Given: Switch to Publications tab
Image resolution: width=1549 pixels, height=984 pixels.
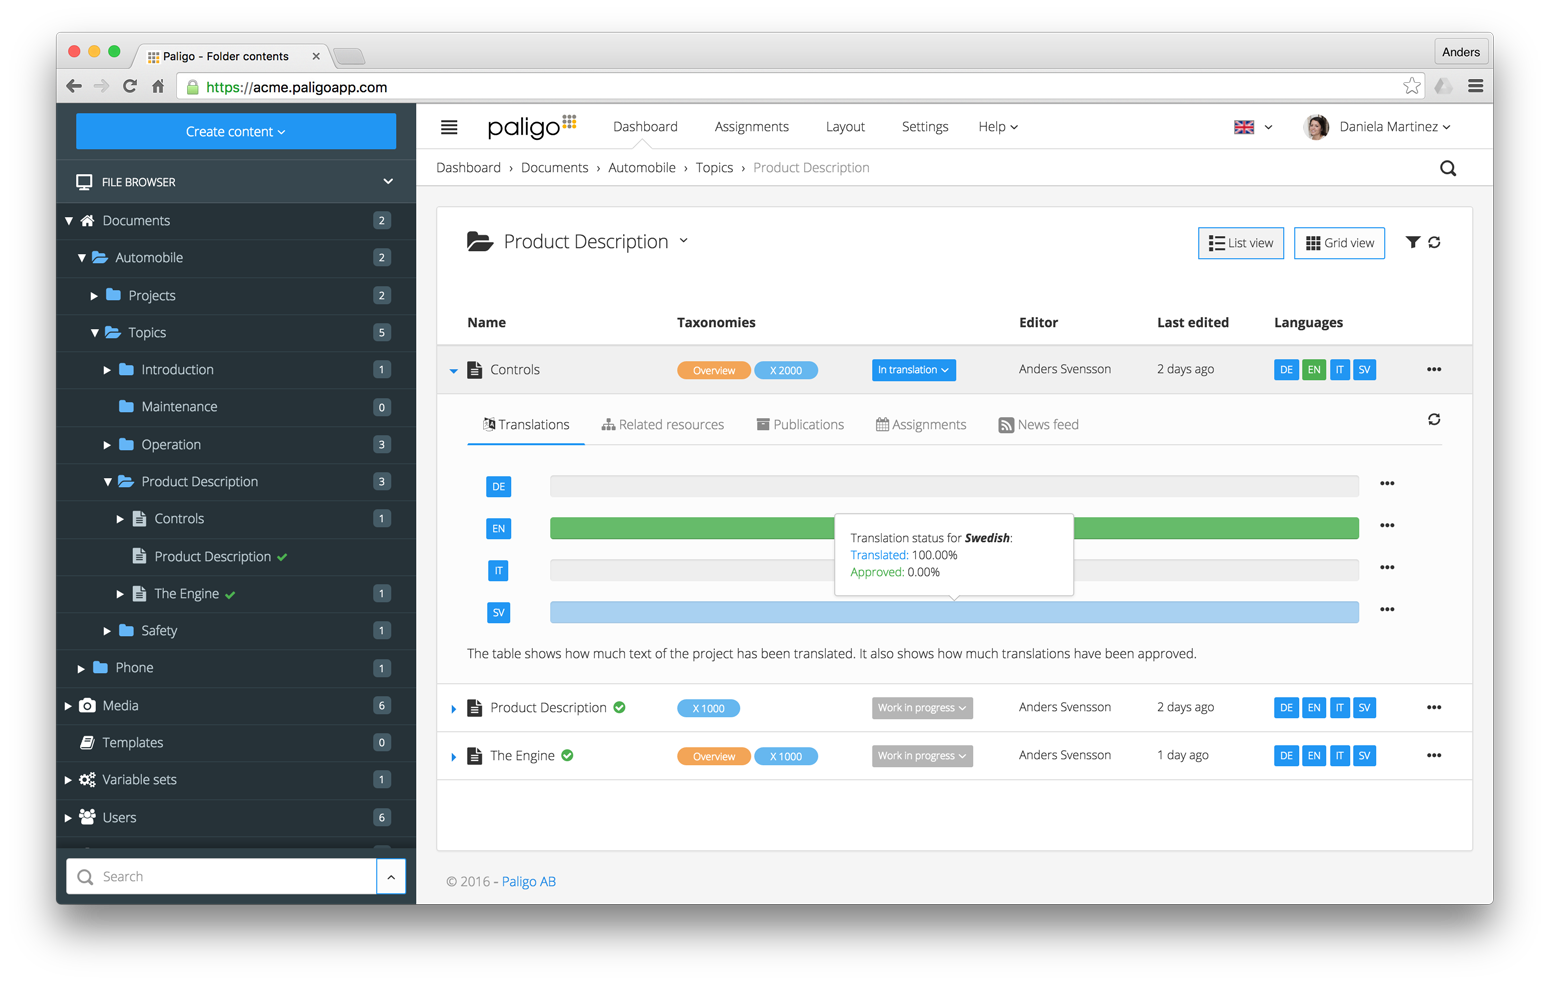Looking at the screenshot, I should [800, 425].
